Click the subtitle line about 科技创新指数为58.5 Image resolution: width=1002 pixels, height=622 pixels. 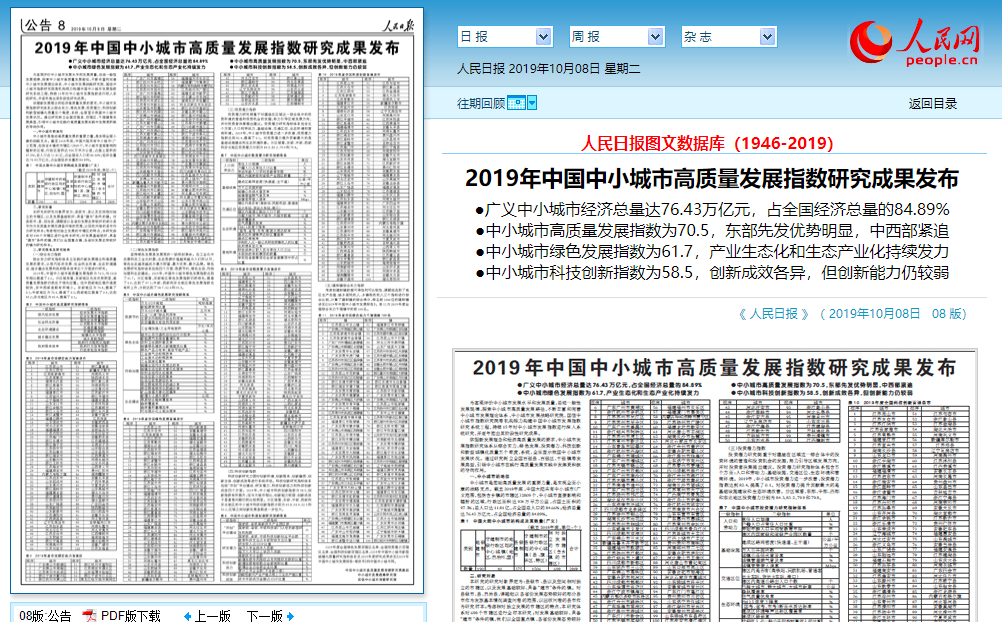coord(712,272)
